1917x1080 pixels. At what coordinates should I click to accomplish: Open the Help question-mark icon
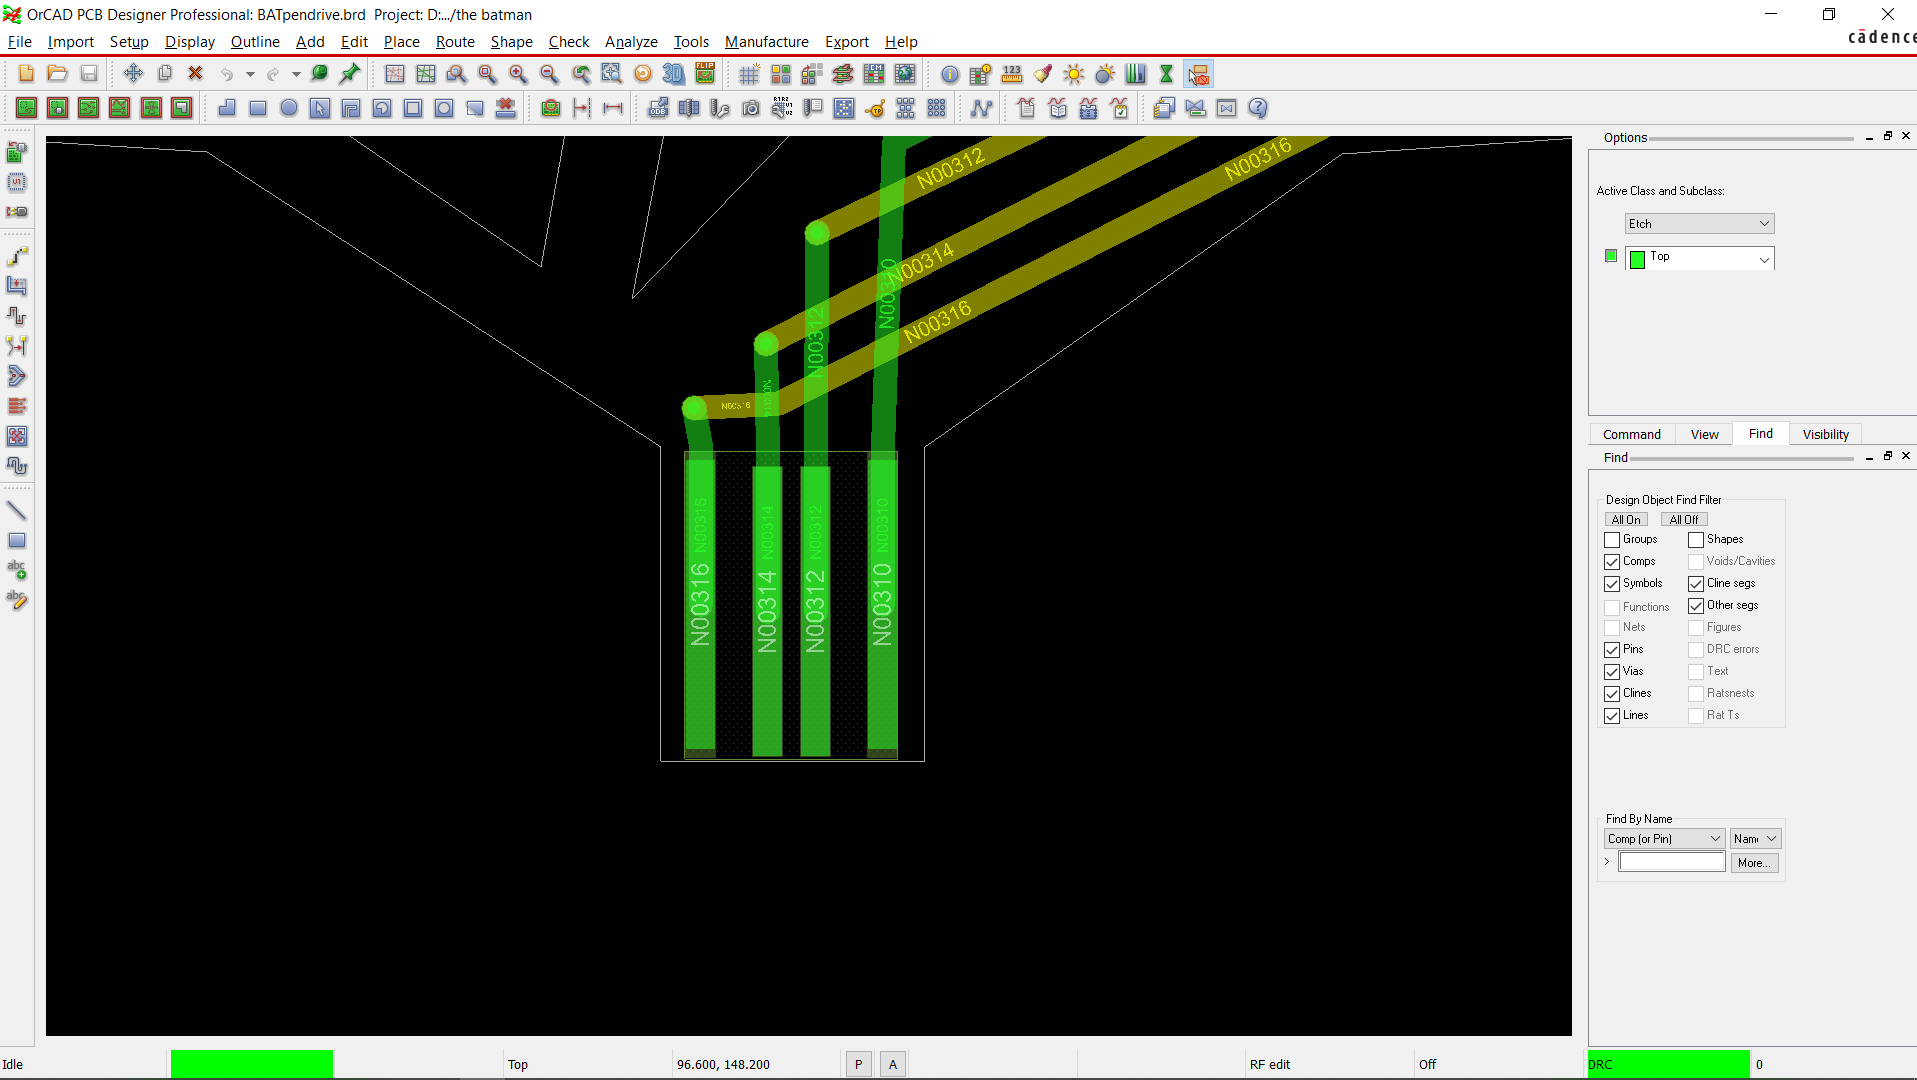click(1258, 108)
